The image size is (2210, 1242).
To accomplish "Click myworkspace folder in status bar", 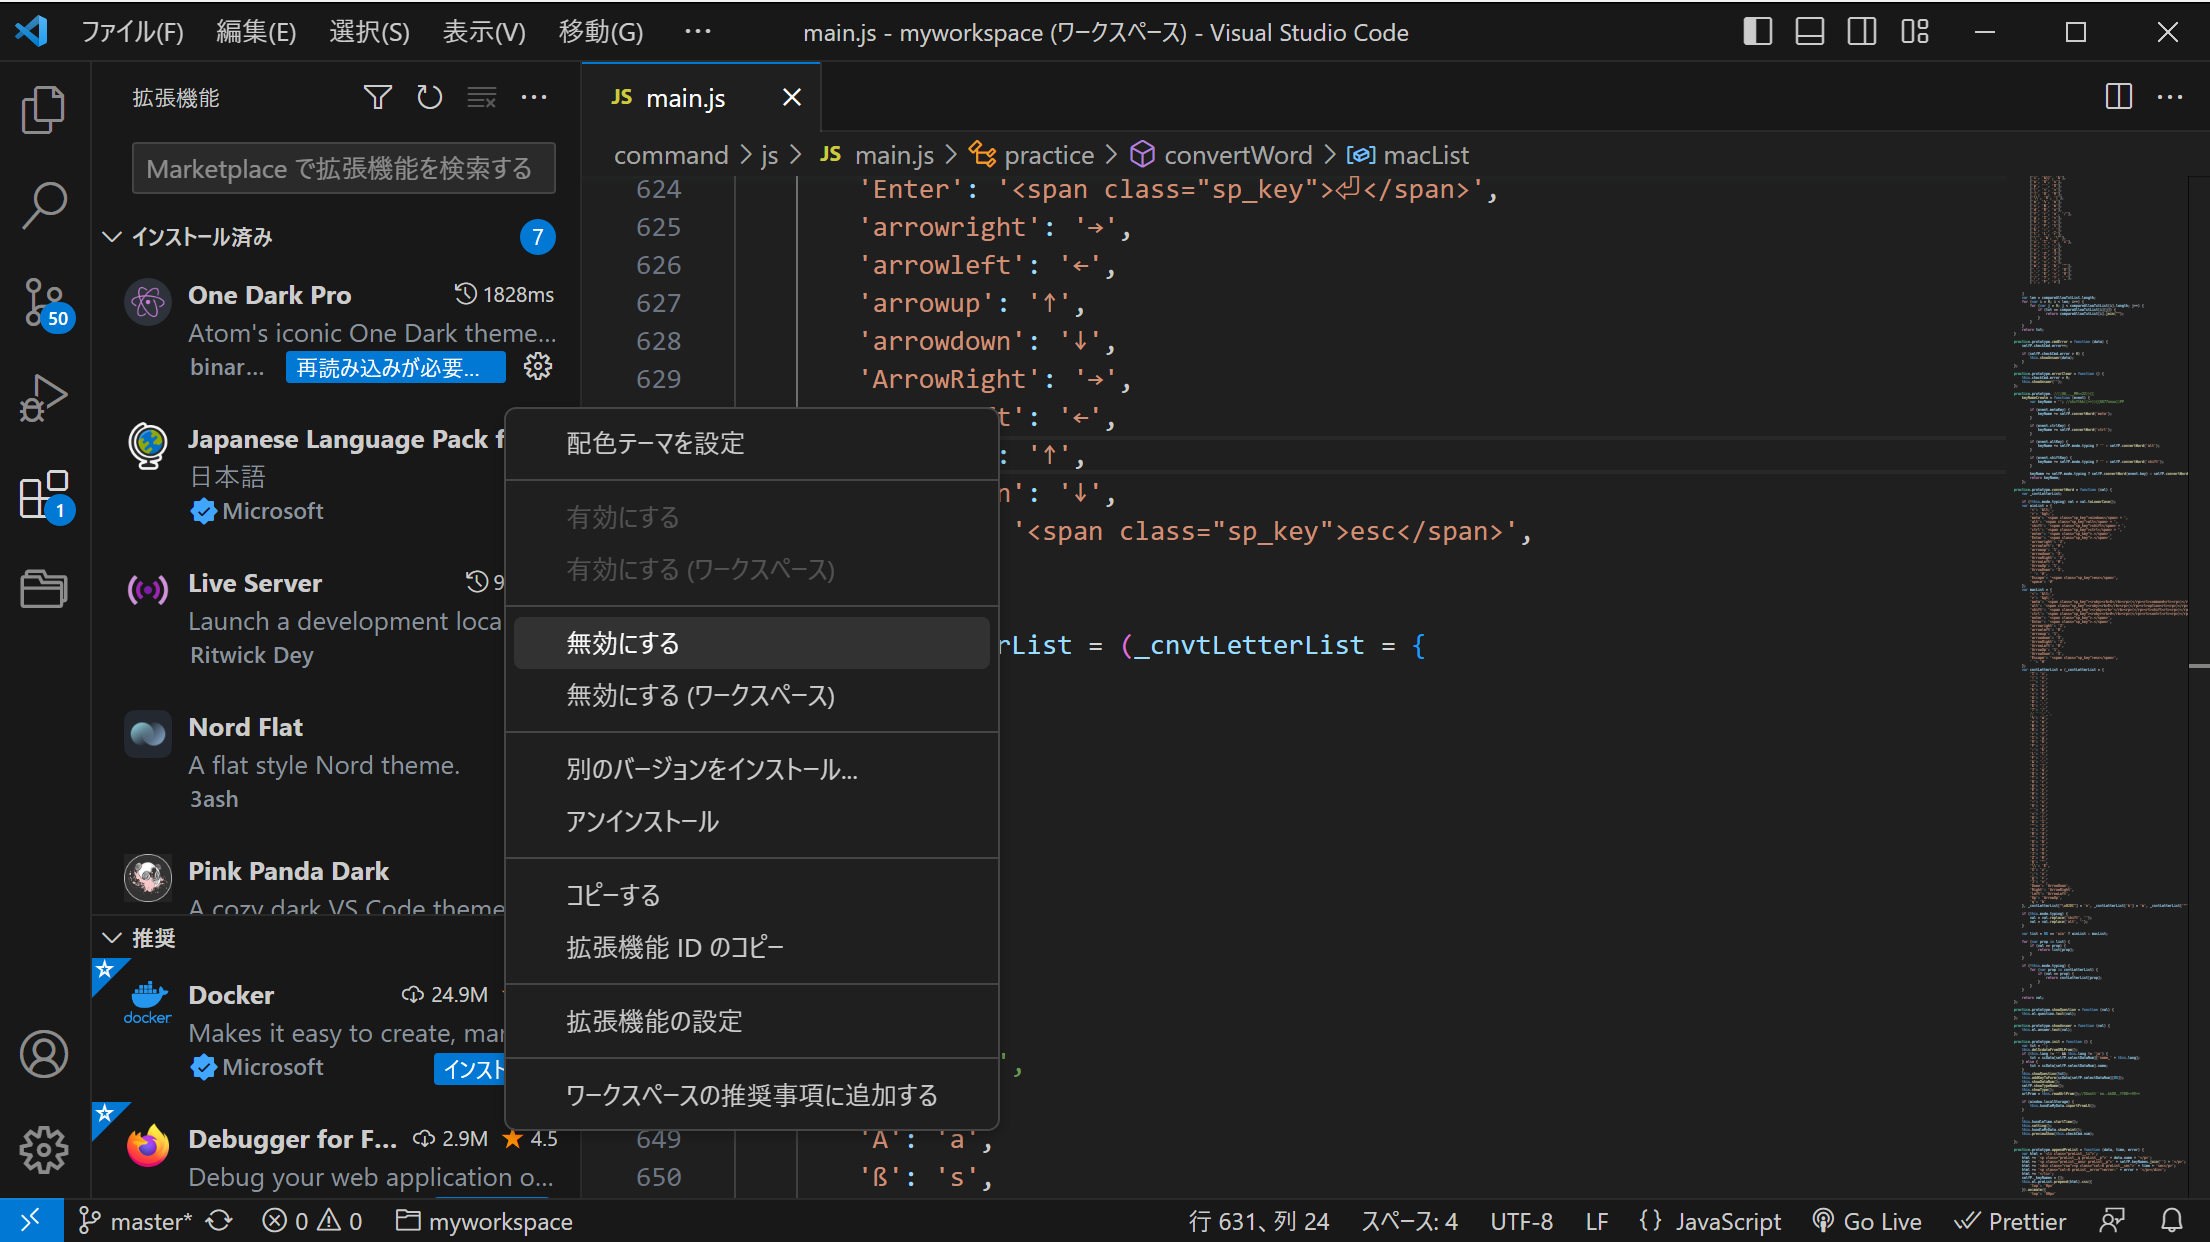I will (484, 1221).
